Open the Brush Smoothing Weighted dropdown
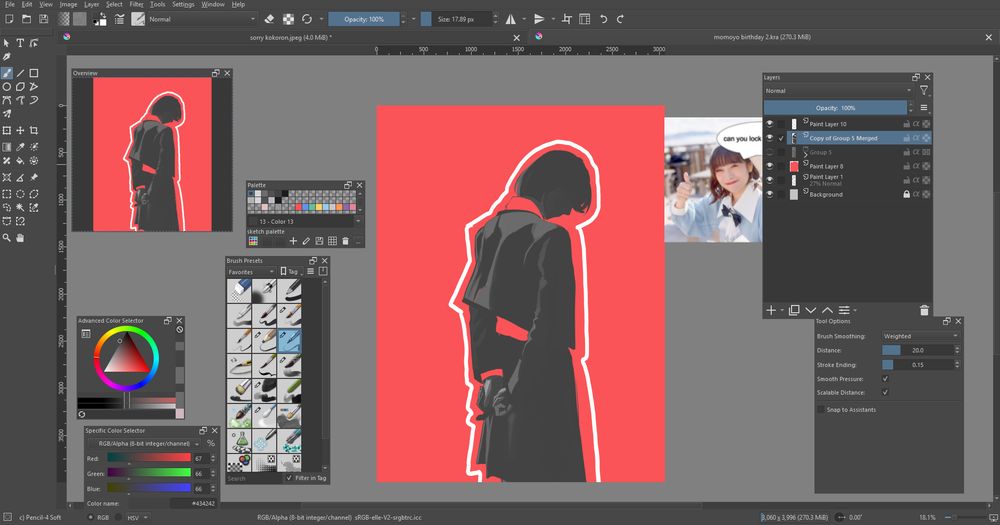 919,336
